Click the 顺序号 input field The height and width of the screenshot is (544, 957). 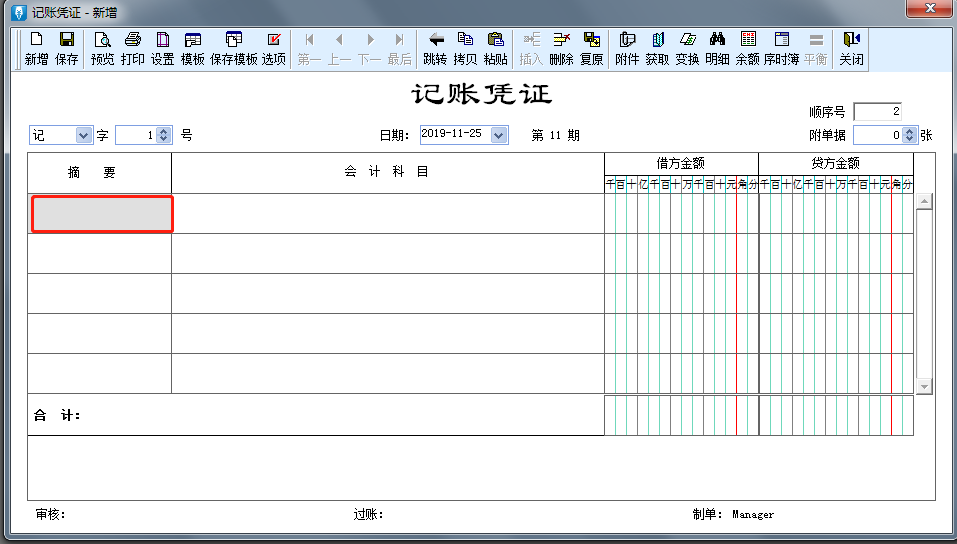point(878,112)
